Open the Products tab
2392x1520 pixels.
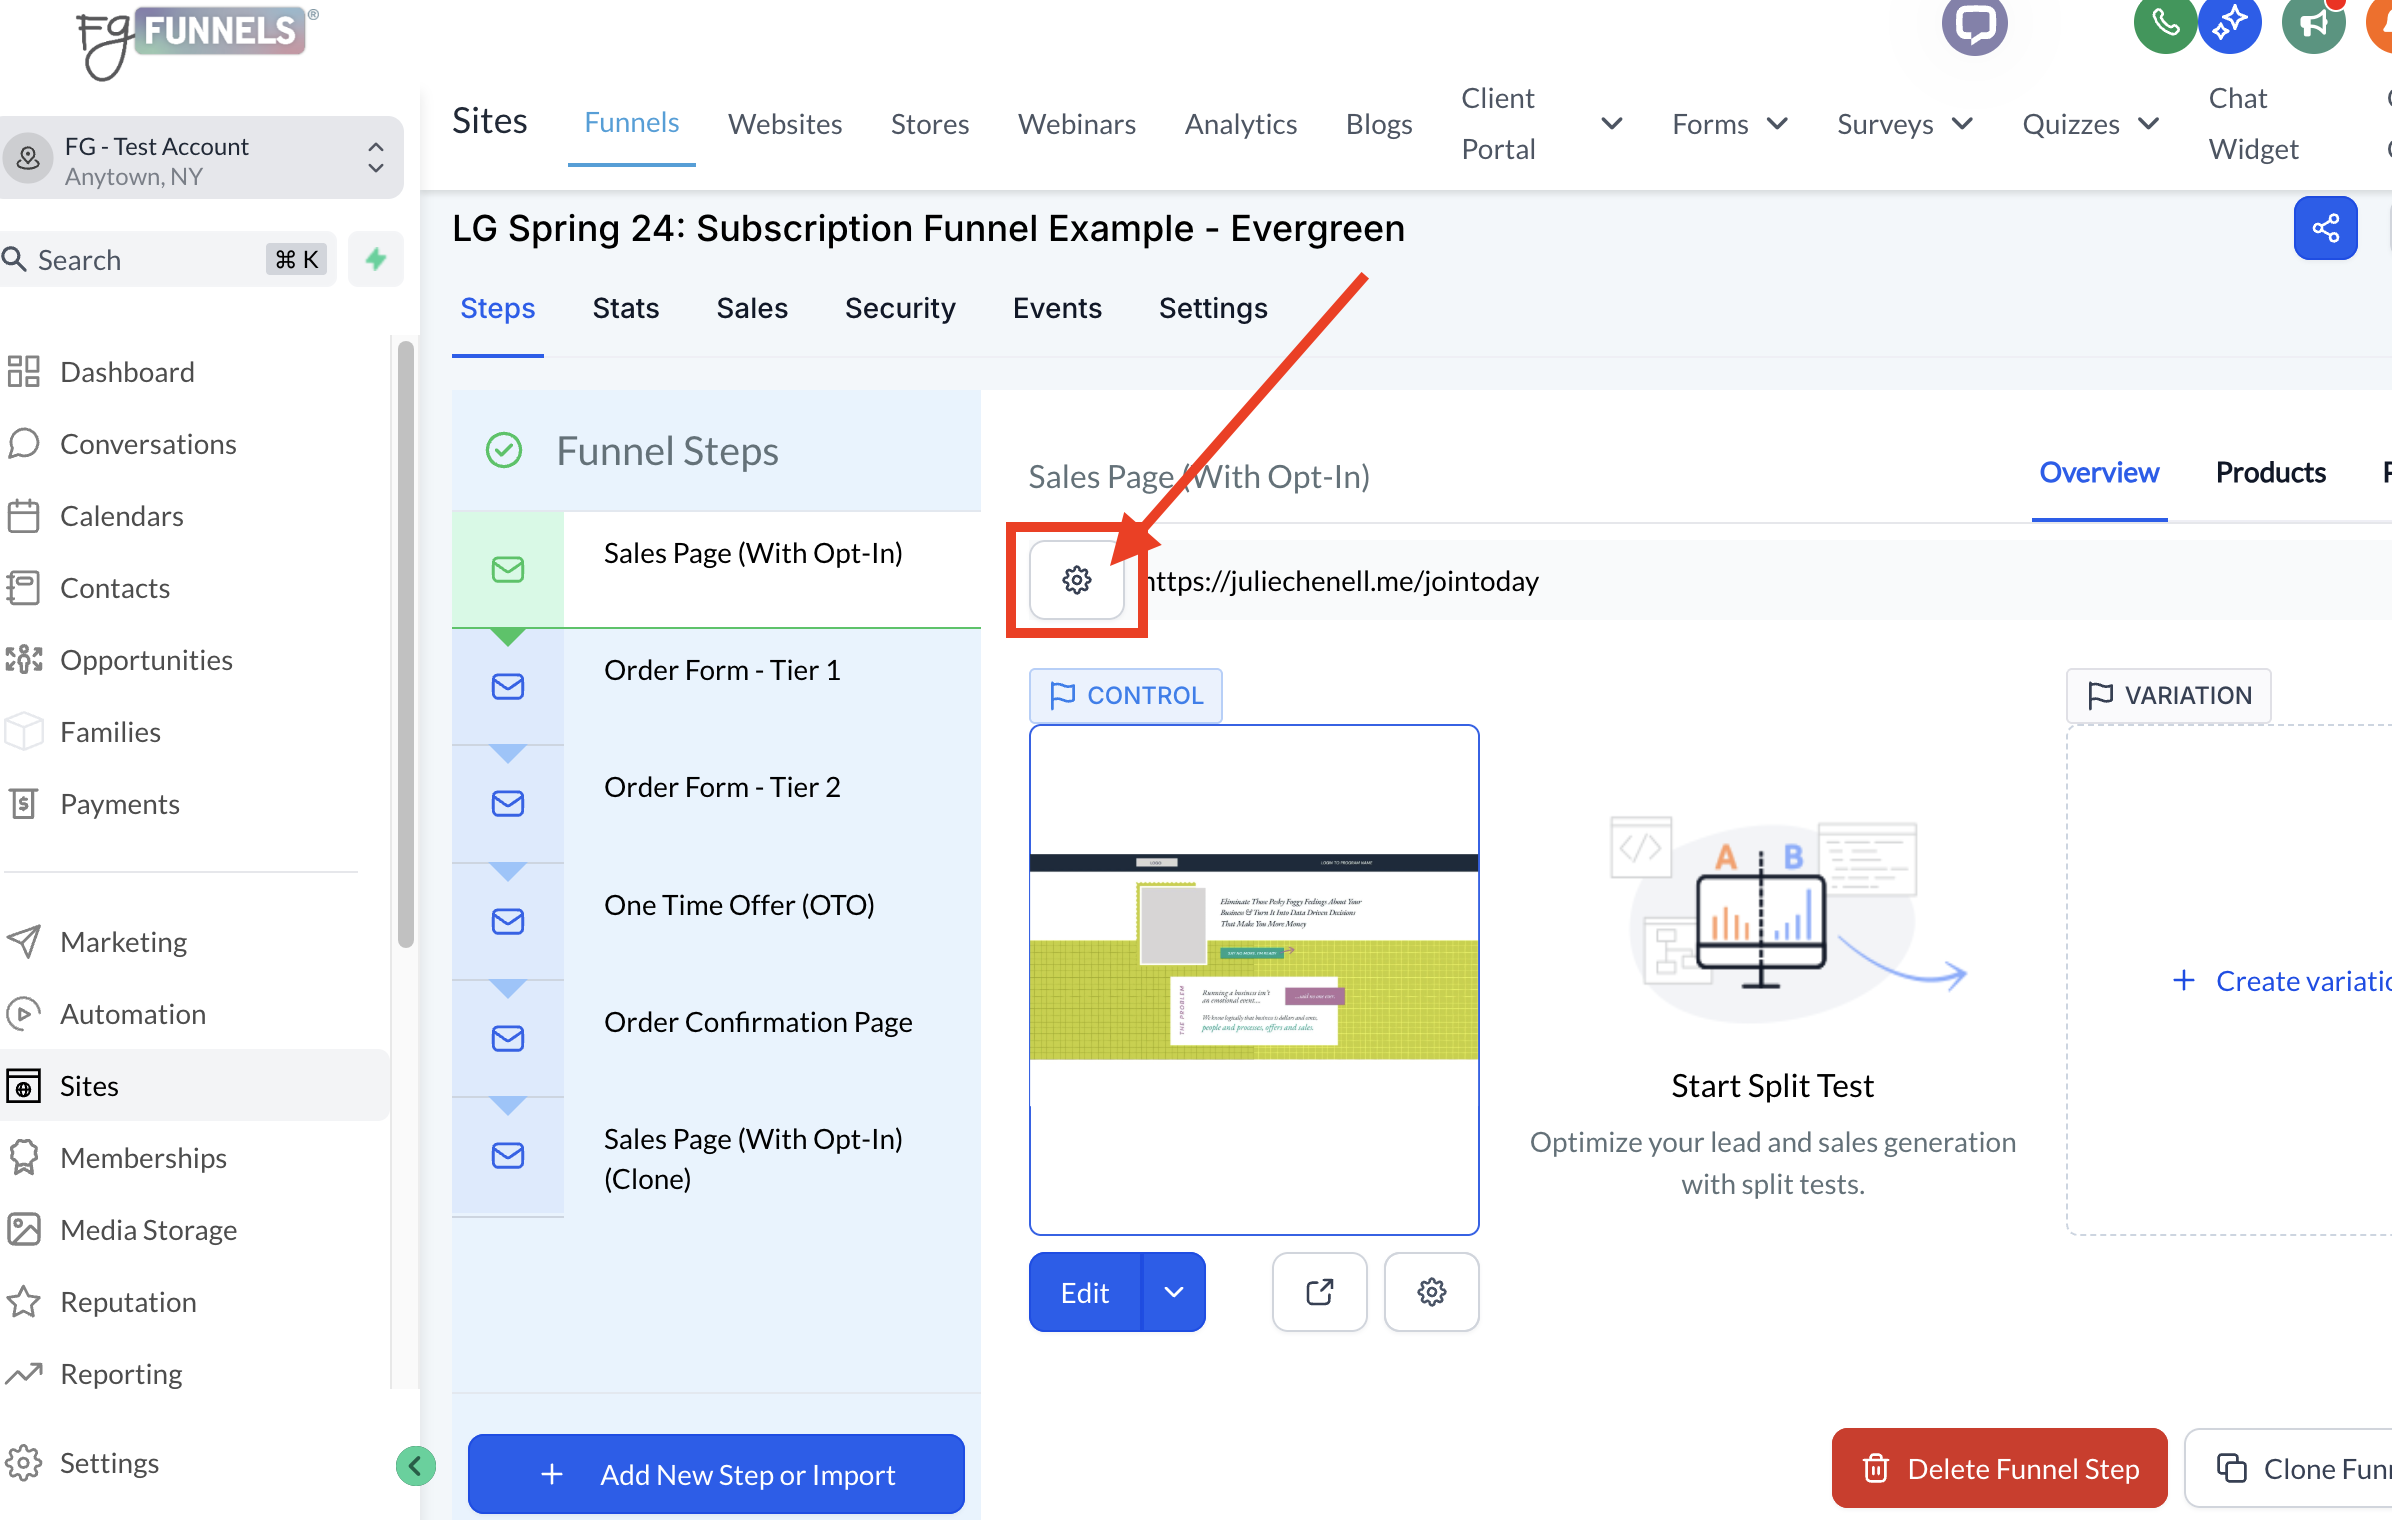(2270, 472)
